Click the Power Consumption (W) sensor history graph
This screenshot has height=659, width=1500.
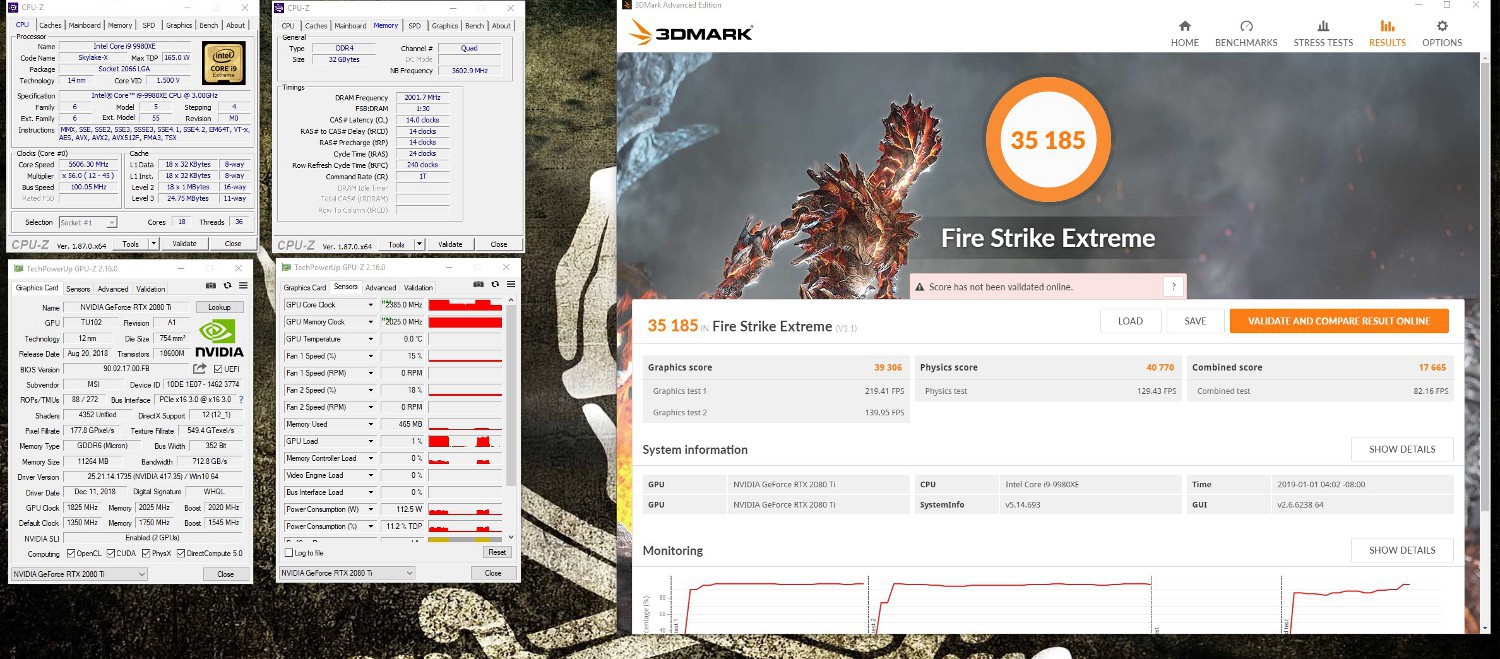point(465,509)
